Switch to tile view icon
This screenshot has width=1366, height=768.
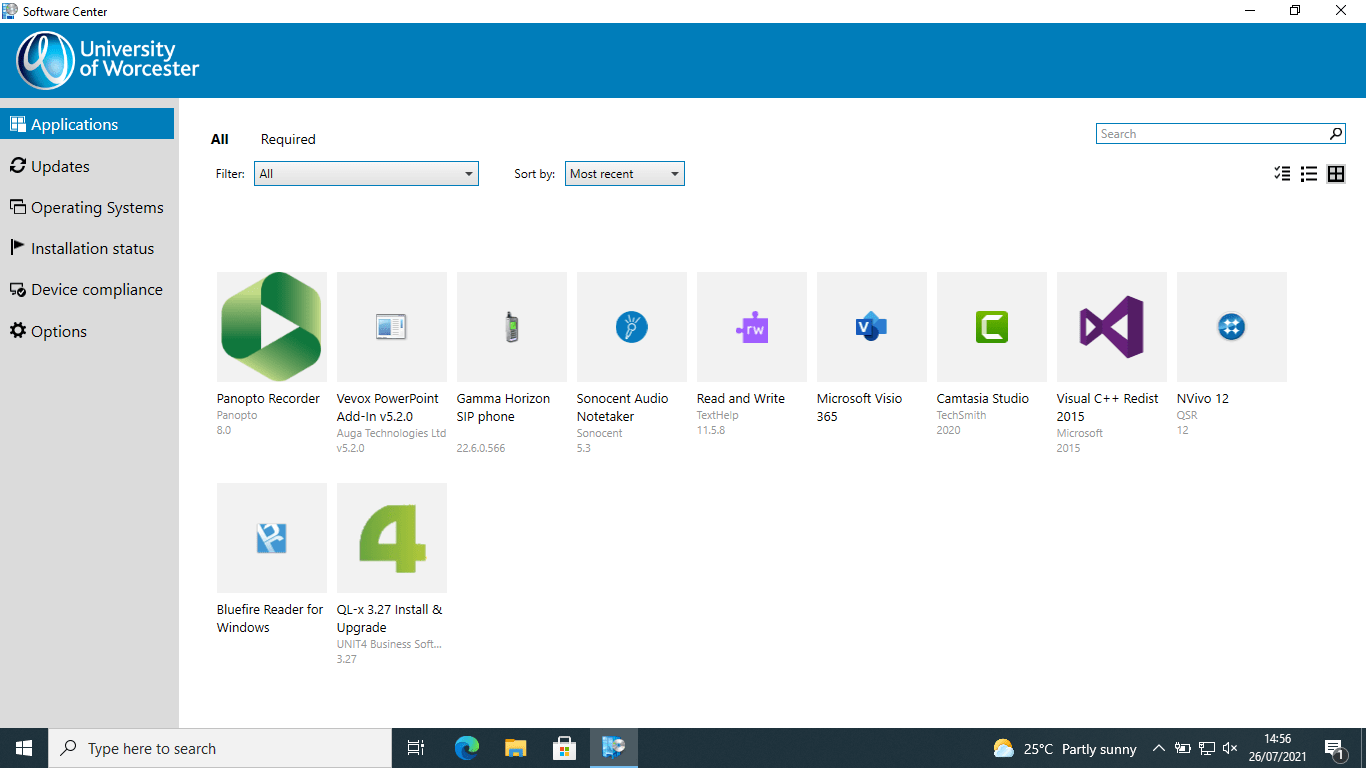(1336, 174)
